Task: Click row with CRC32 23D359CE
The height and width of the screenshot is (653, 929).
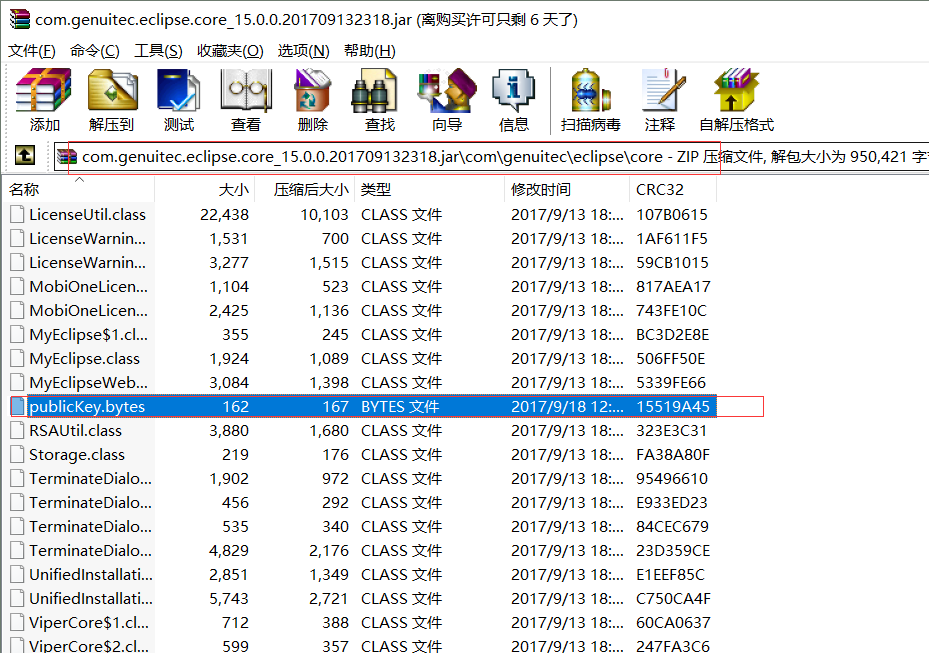Action: [x=360, y=550]
